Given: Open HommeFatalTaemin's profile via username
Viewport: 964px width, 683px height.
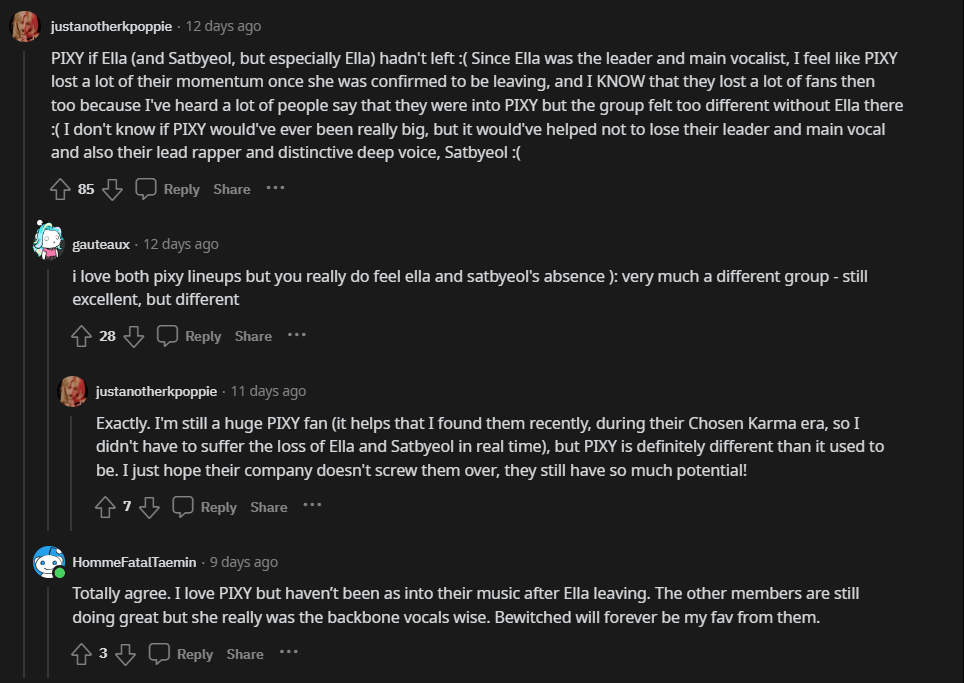Looking at the screenshot, I should coord(134,562).
